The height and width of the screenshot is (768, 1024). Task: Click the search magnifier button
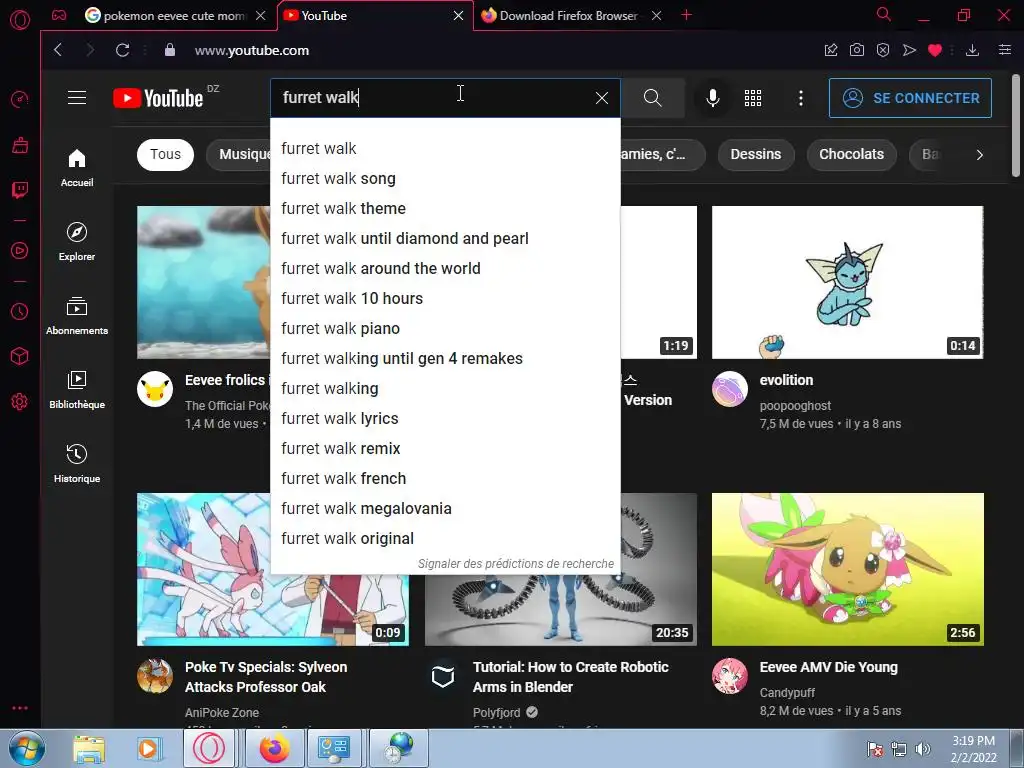652,98
